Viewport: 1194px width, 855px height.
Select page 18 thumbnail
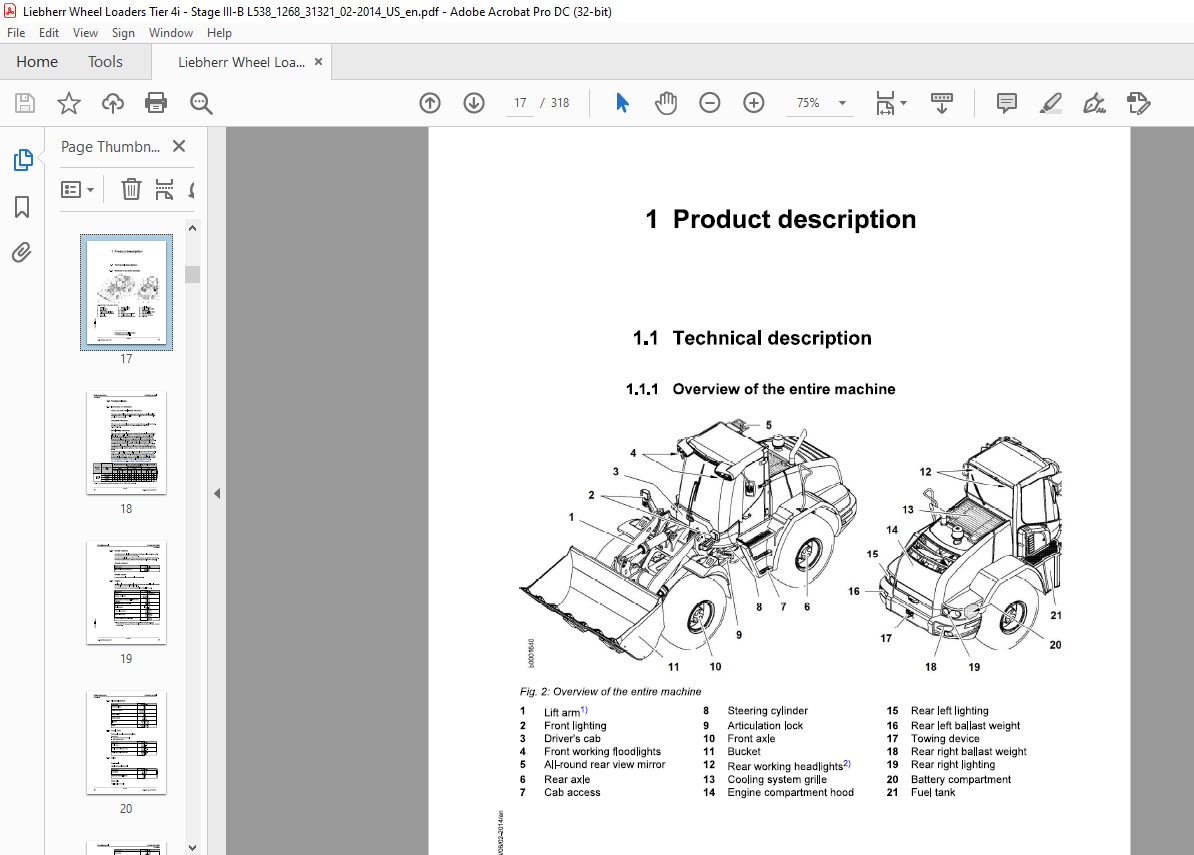click(126, 443)
